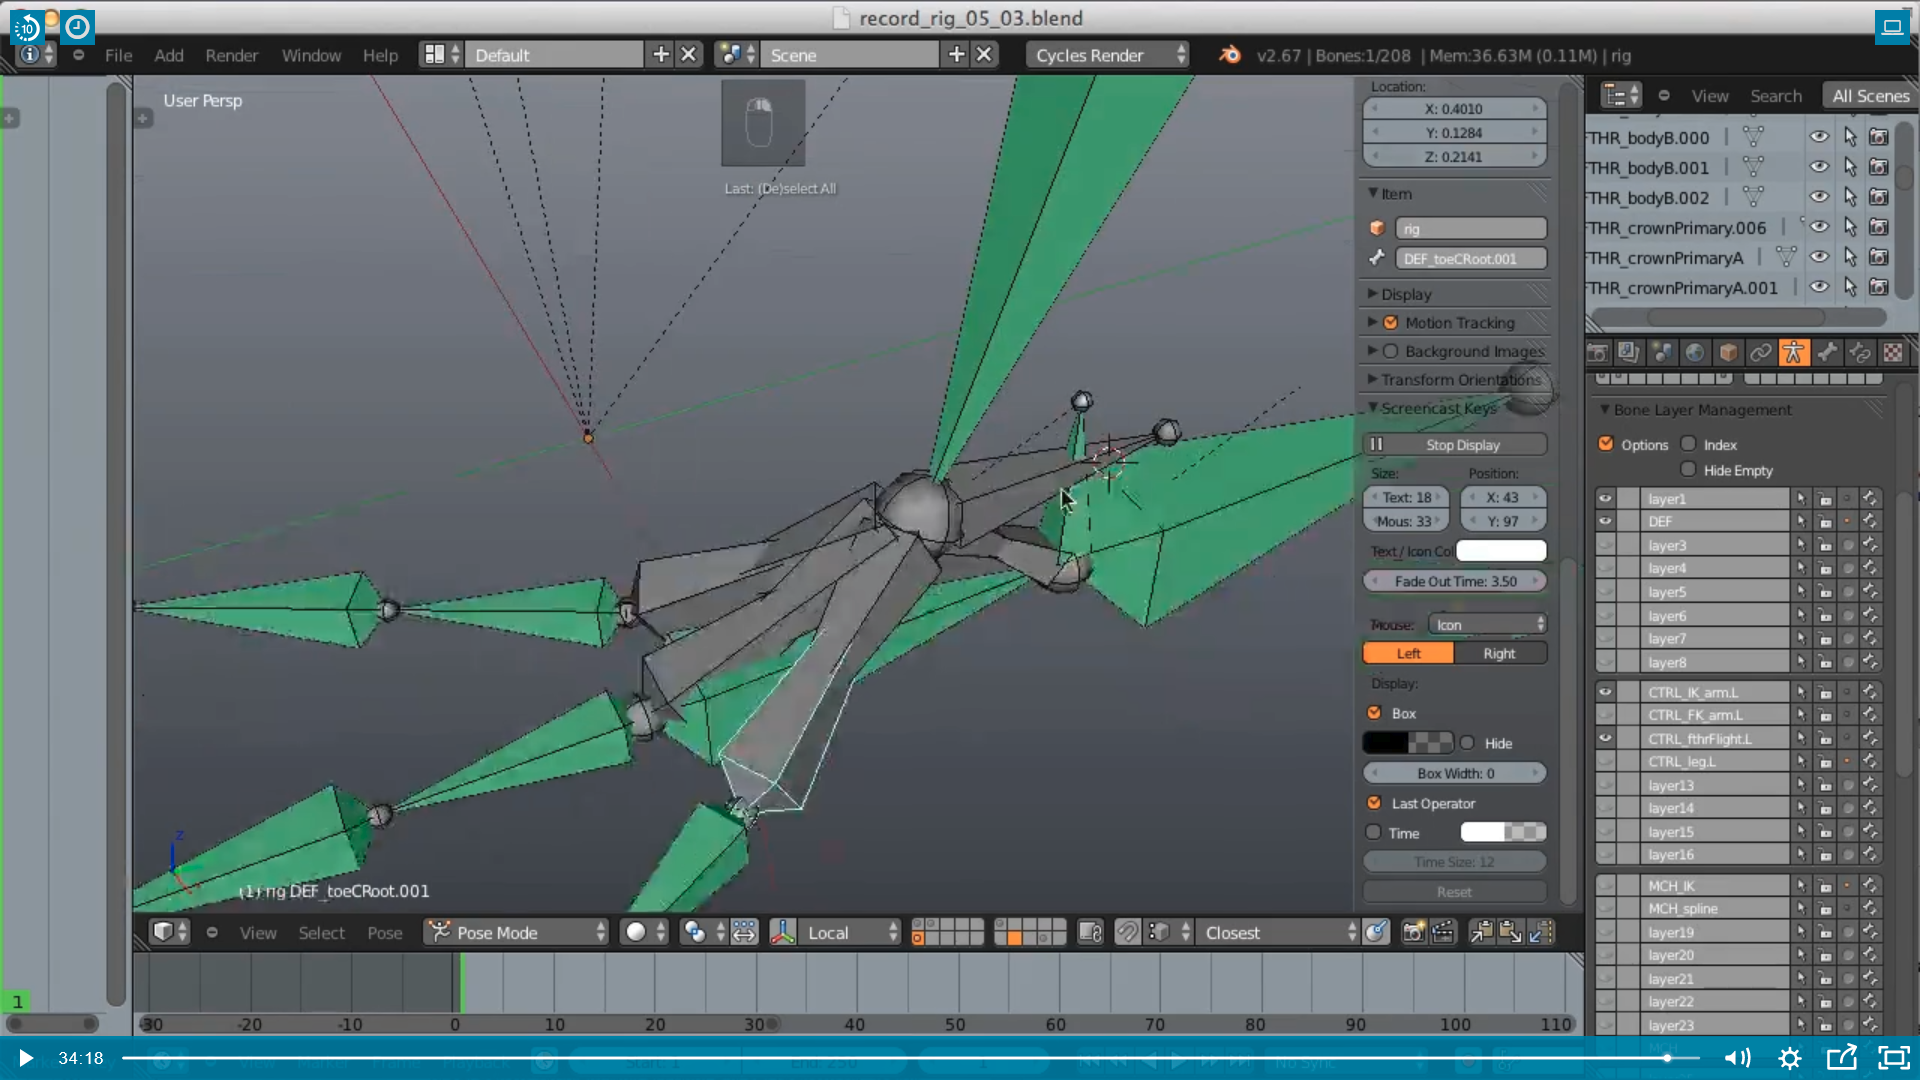The width and height of the screenshot is (1920, 1080).
Task: Open the Render menu
Action: click(x=231, y=55)
